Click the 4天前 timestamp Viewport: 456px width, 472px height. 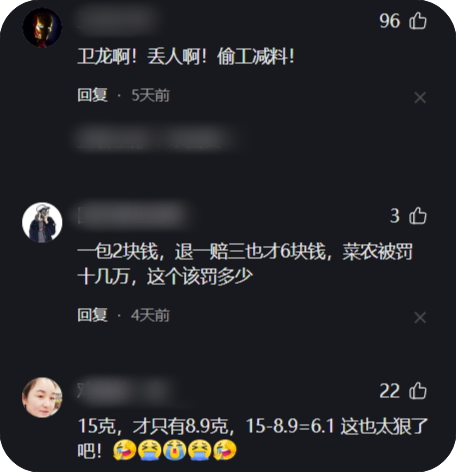(x=150, y=315)
